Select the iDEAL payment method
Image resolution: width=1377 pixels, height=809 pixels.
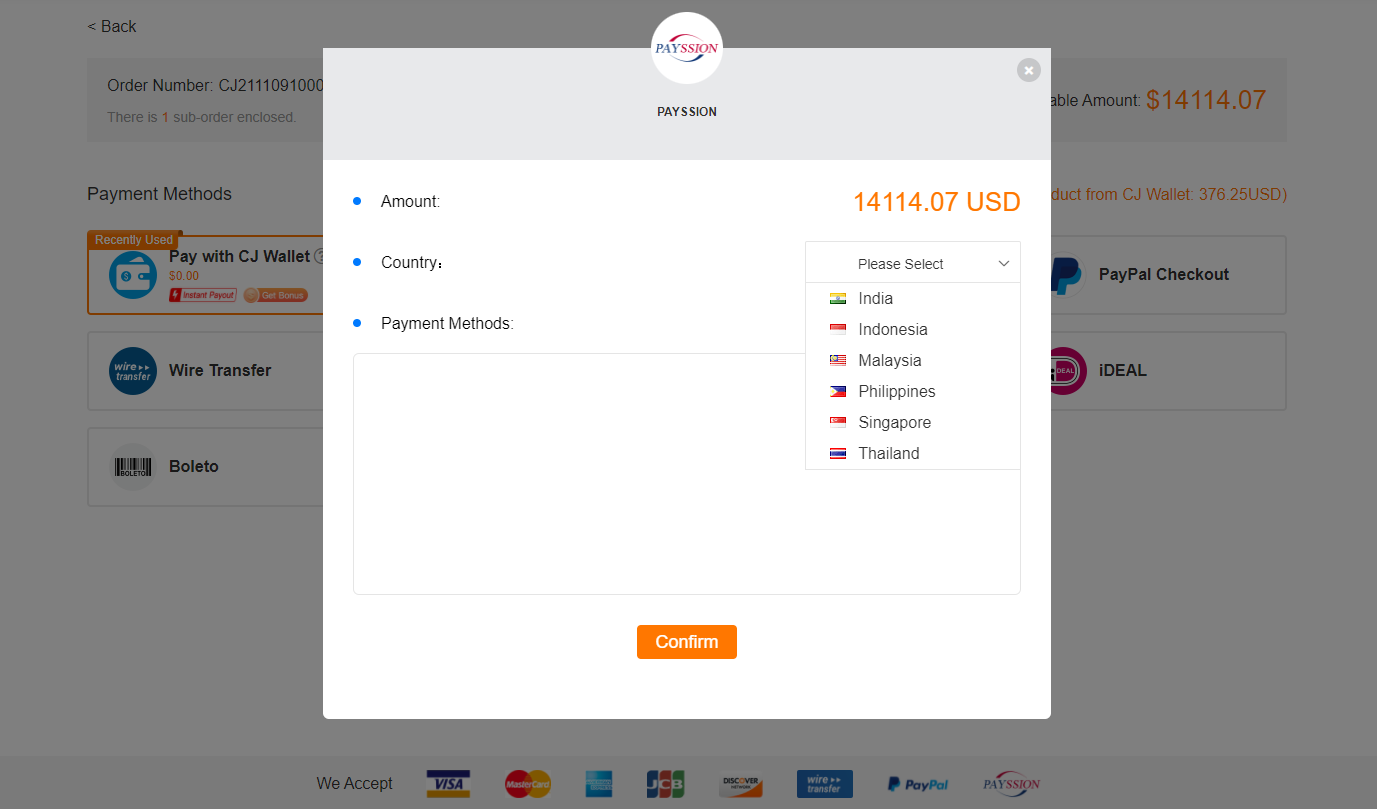click(x=1163, y=371)
